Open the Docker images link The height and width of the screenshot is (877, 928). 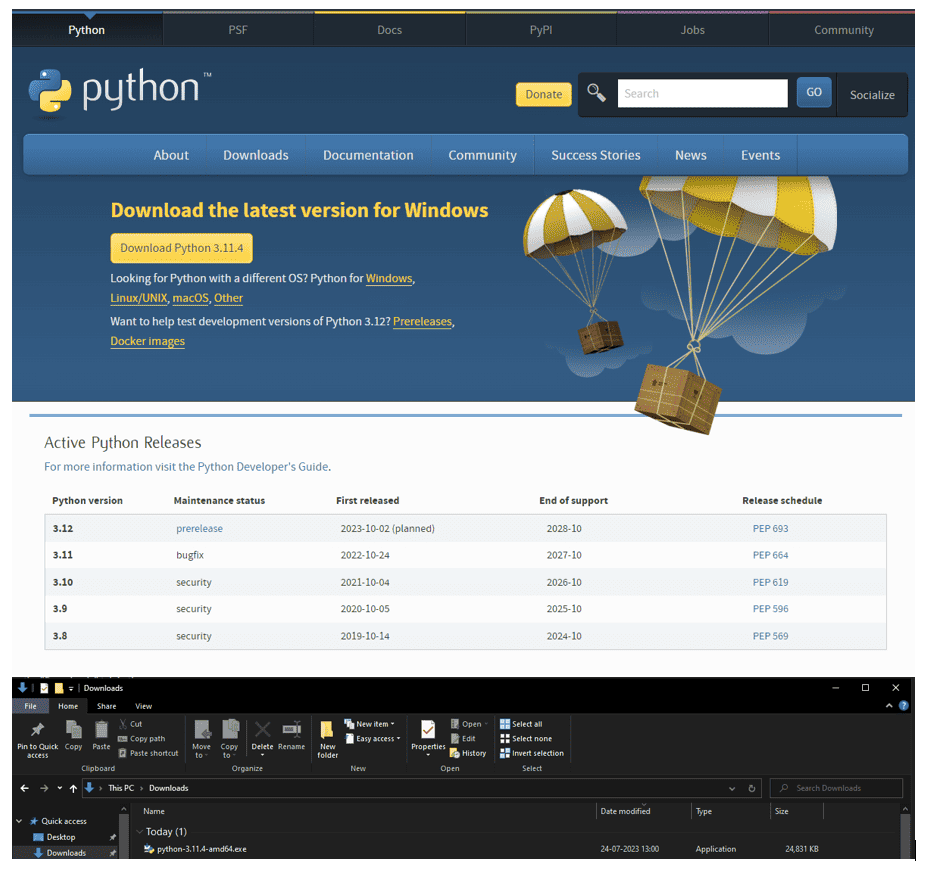tap(147, 341)
